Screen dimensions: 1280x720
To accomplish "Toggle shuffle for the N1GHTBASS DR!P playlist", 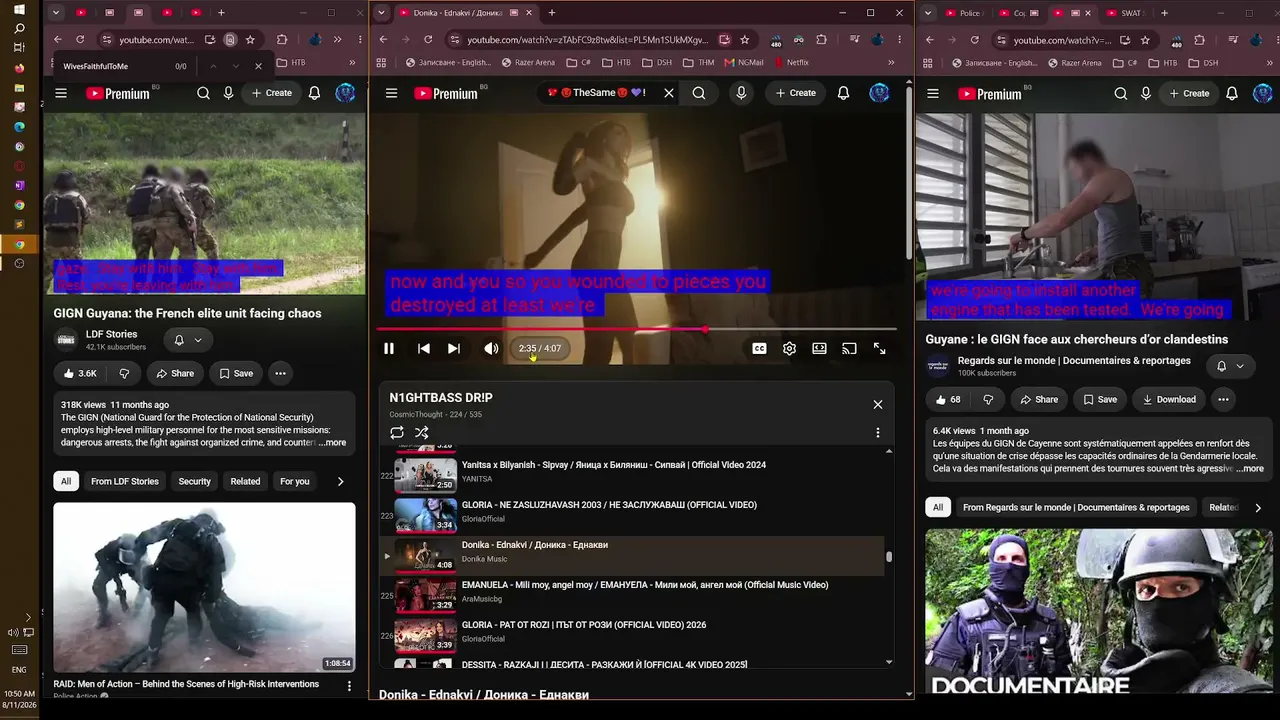I will click(x=422, y=433).
